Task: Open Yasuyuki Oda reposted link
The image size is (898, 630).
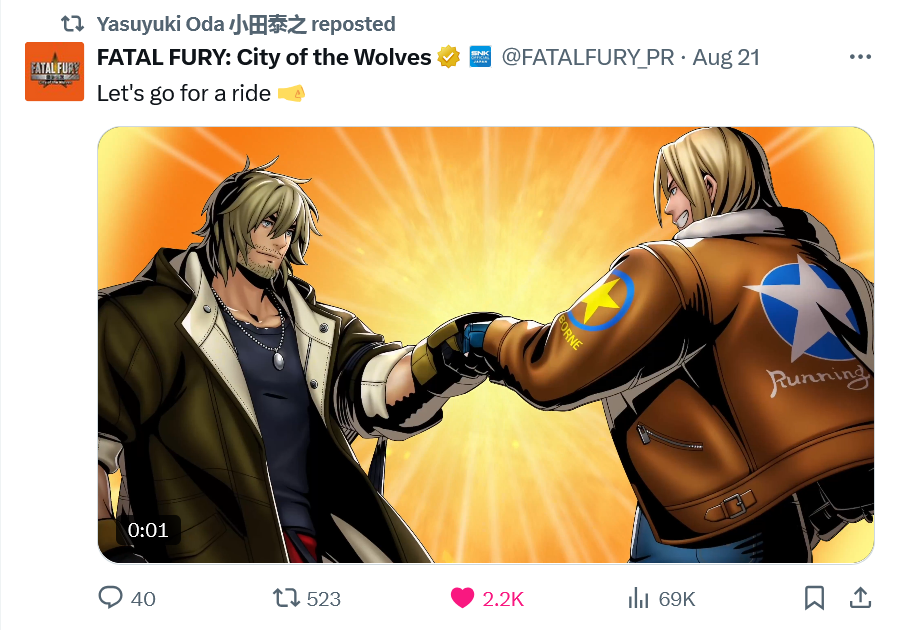Action: pyautogui.click(x=246, y=24)
